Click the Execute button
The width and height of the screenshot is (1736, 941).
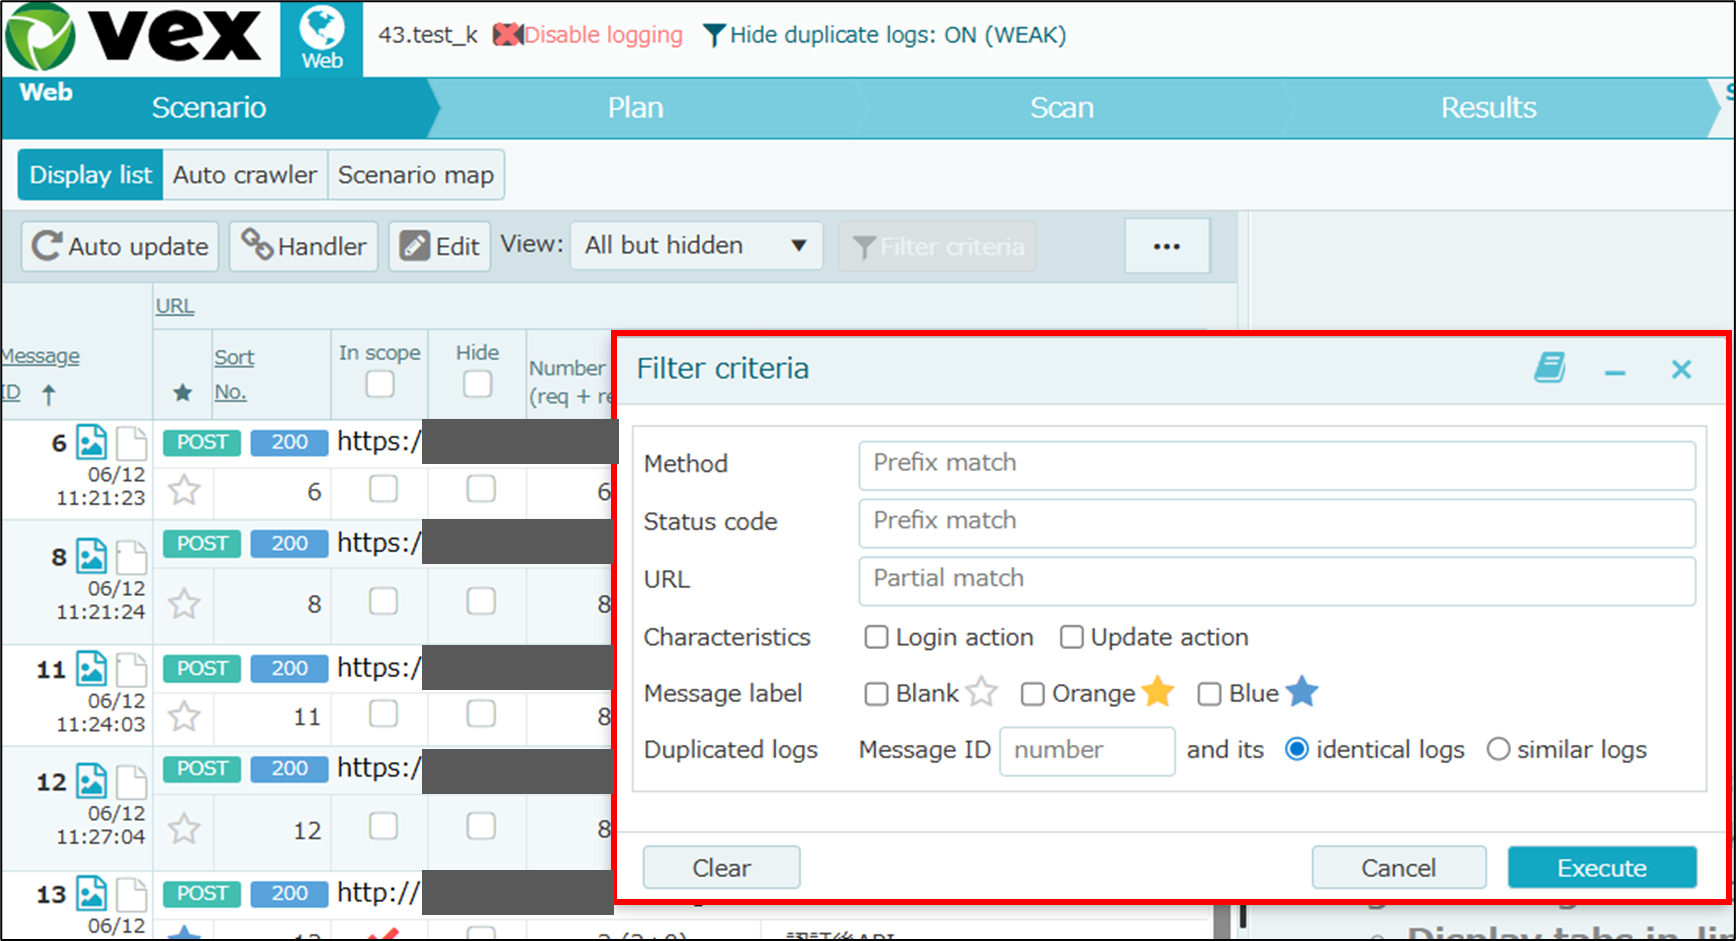(x=1602, y=868)
